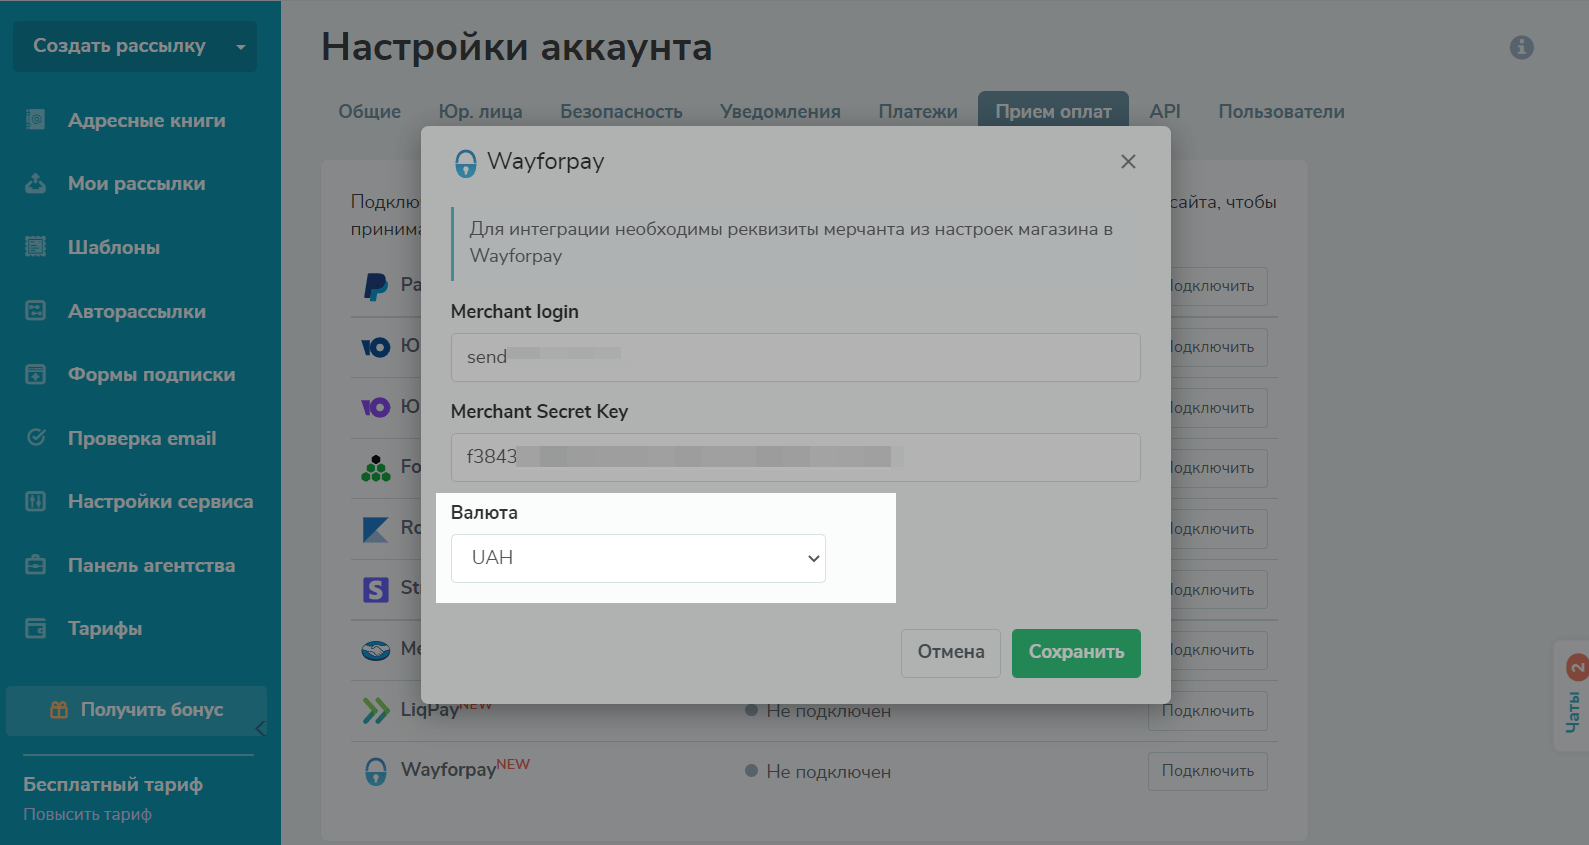
Task: Click the Повысить тариф link
Action: click(87, 815)
